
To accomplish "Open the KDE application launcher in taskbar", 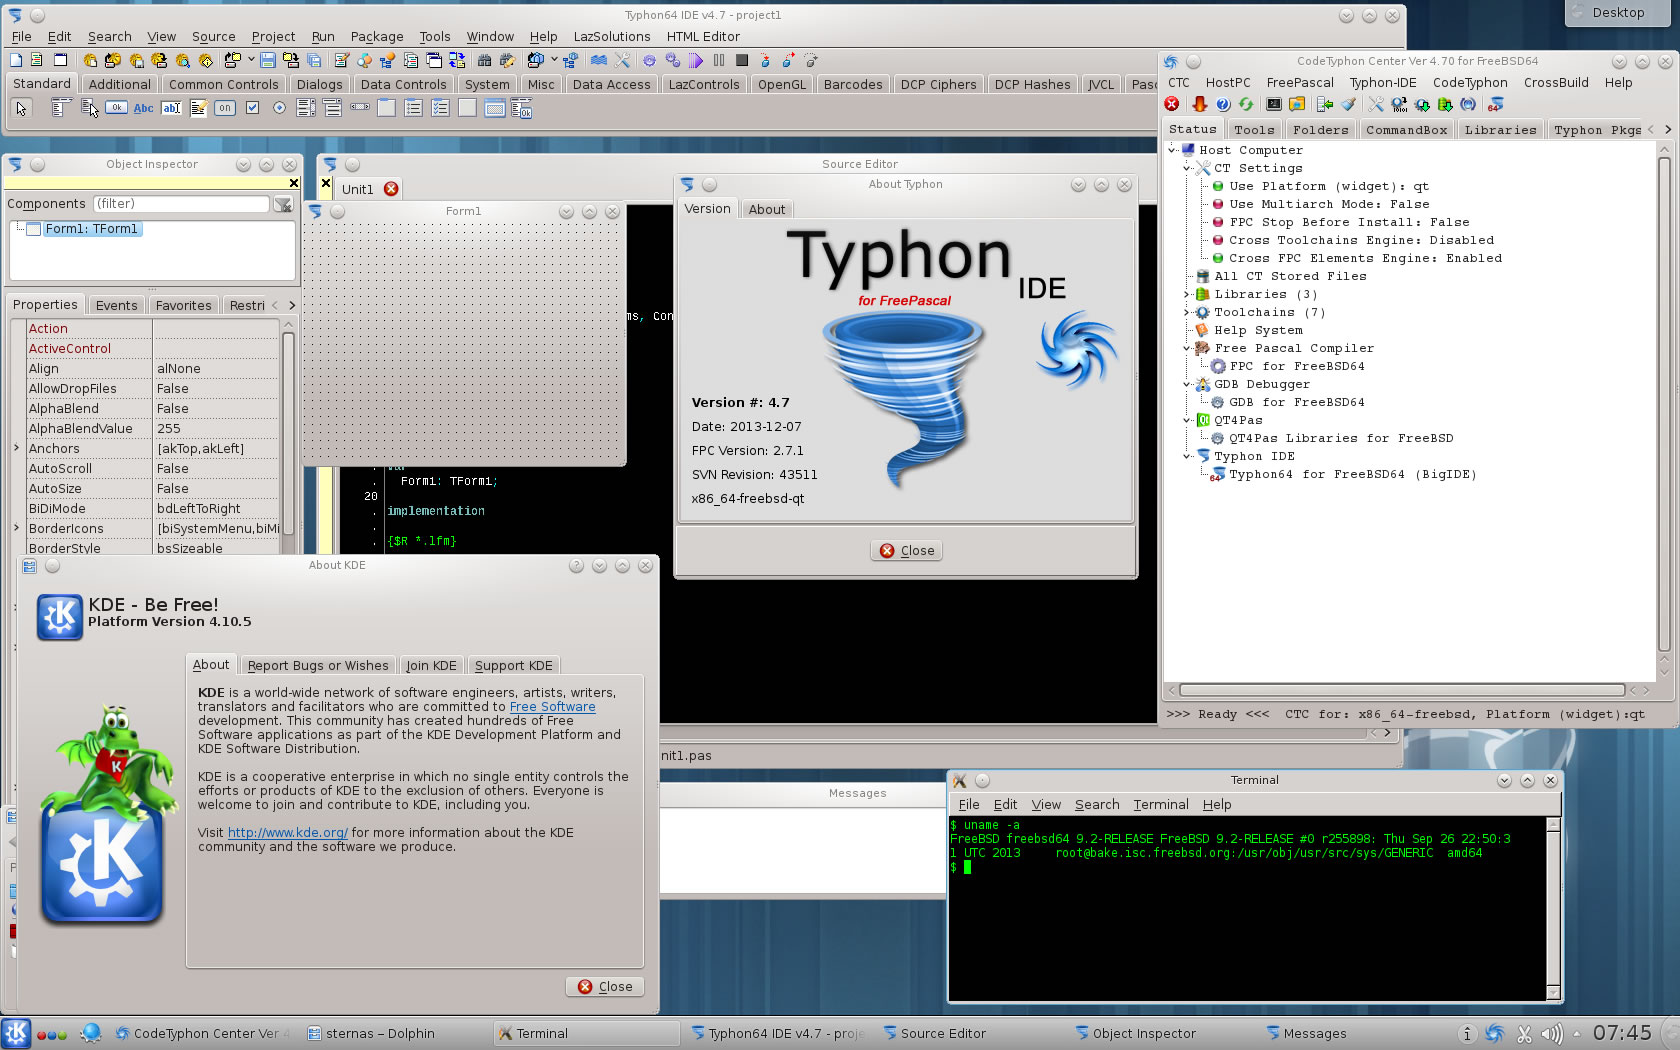I will pos(16,1033).
